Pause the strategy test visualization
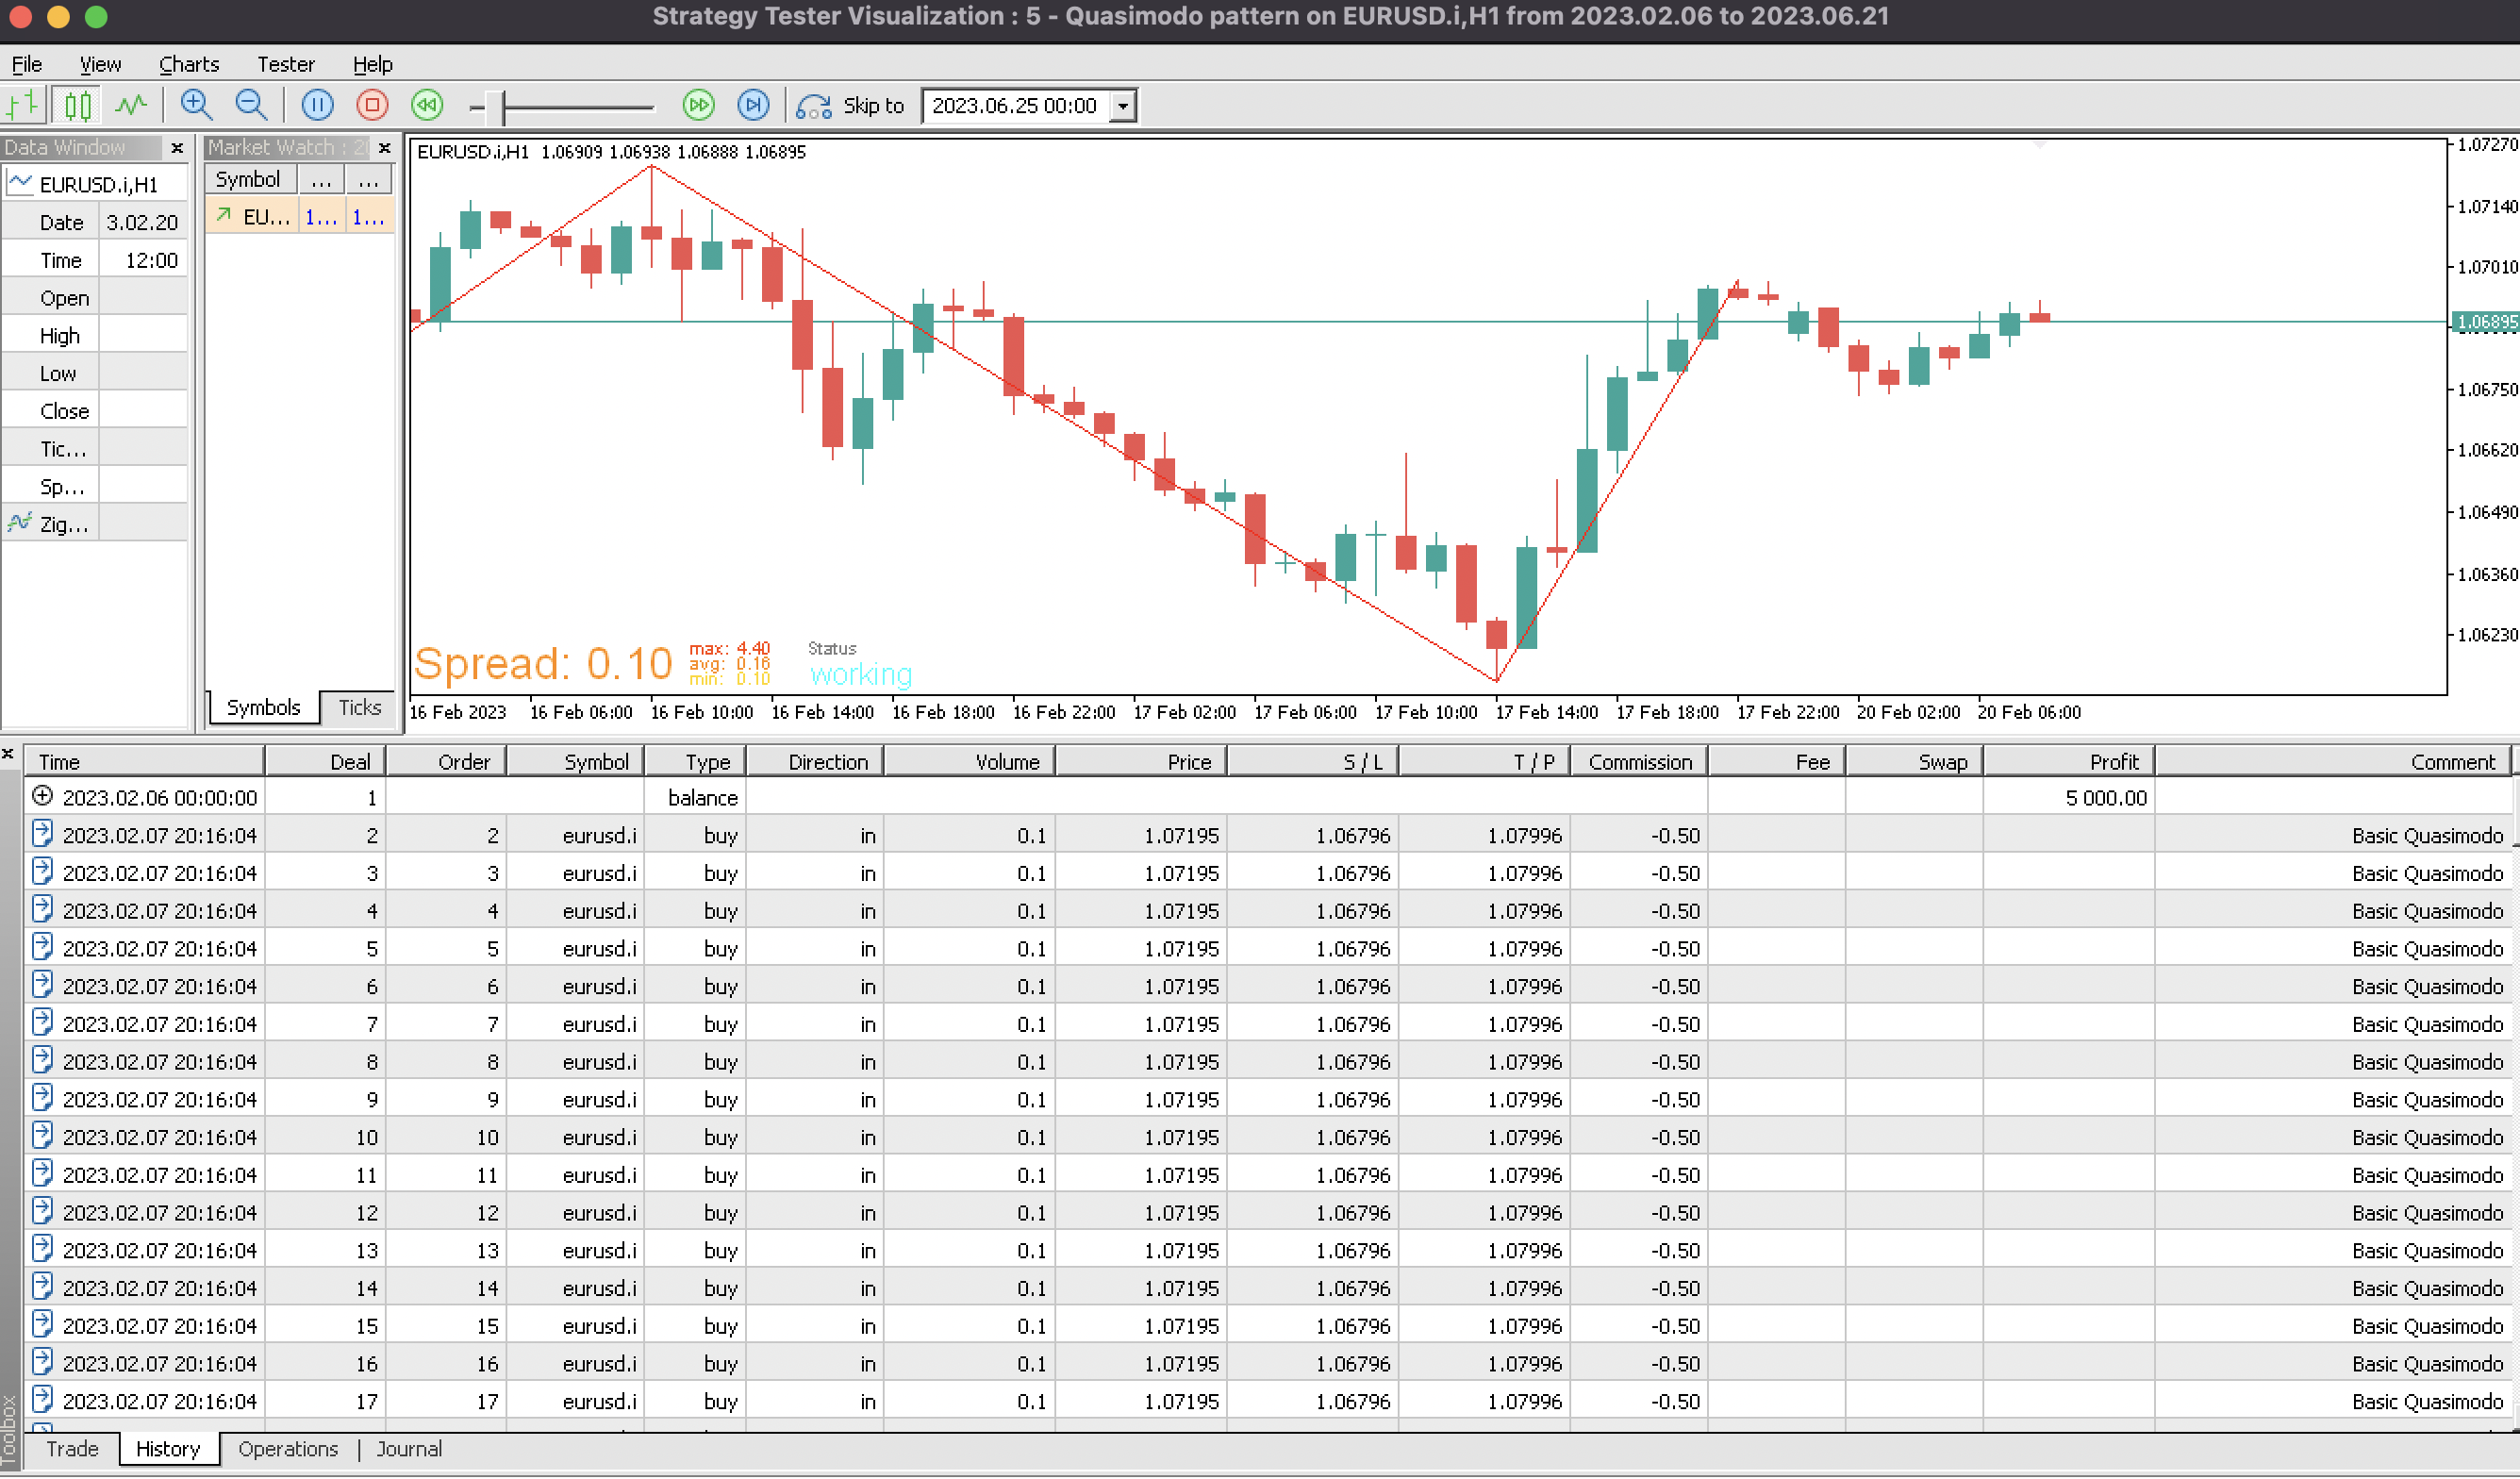2520x1479 pixels. 317,105
